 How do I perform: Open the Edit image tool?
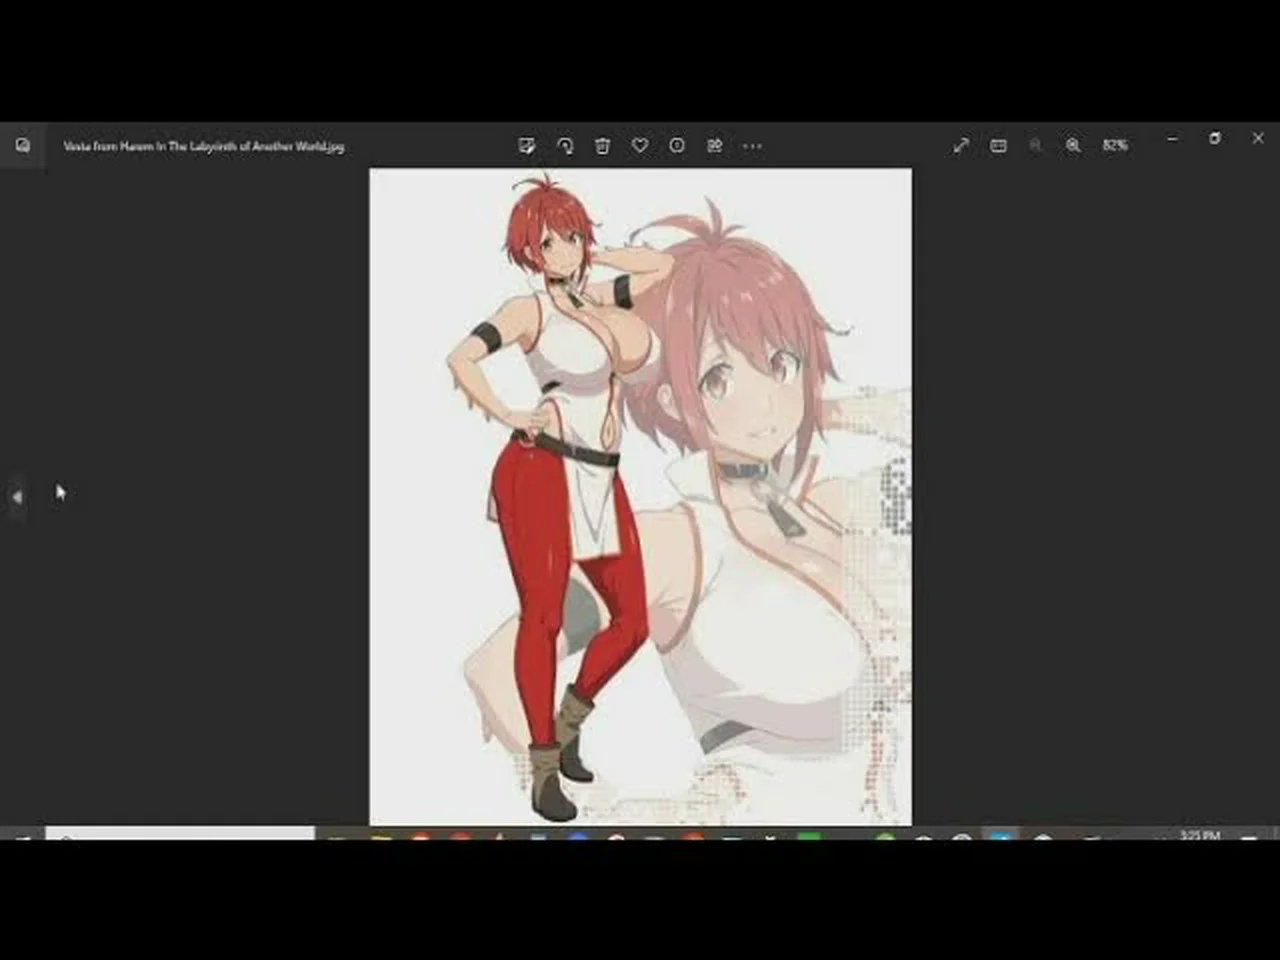527,146
